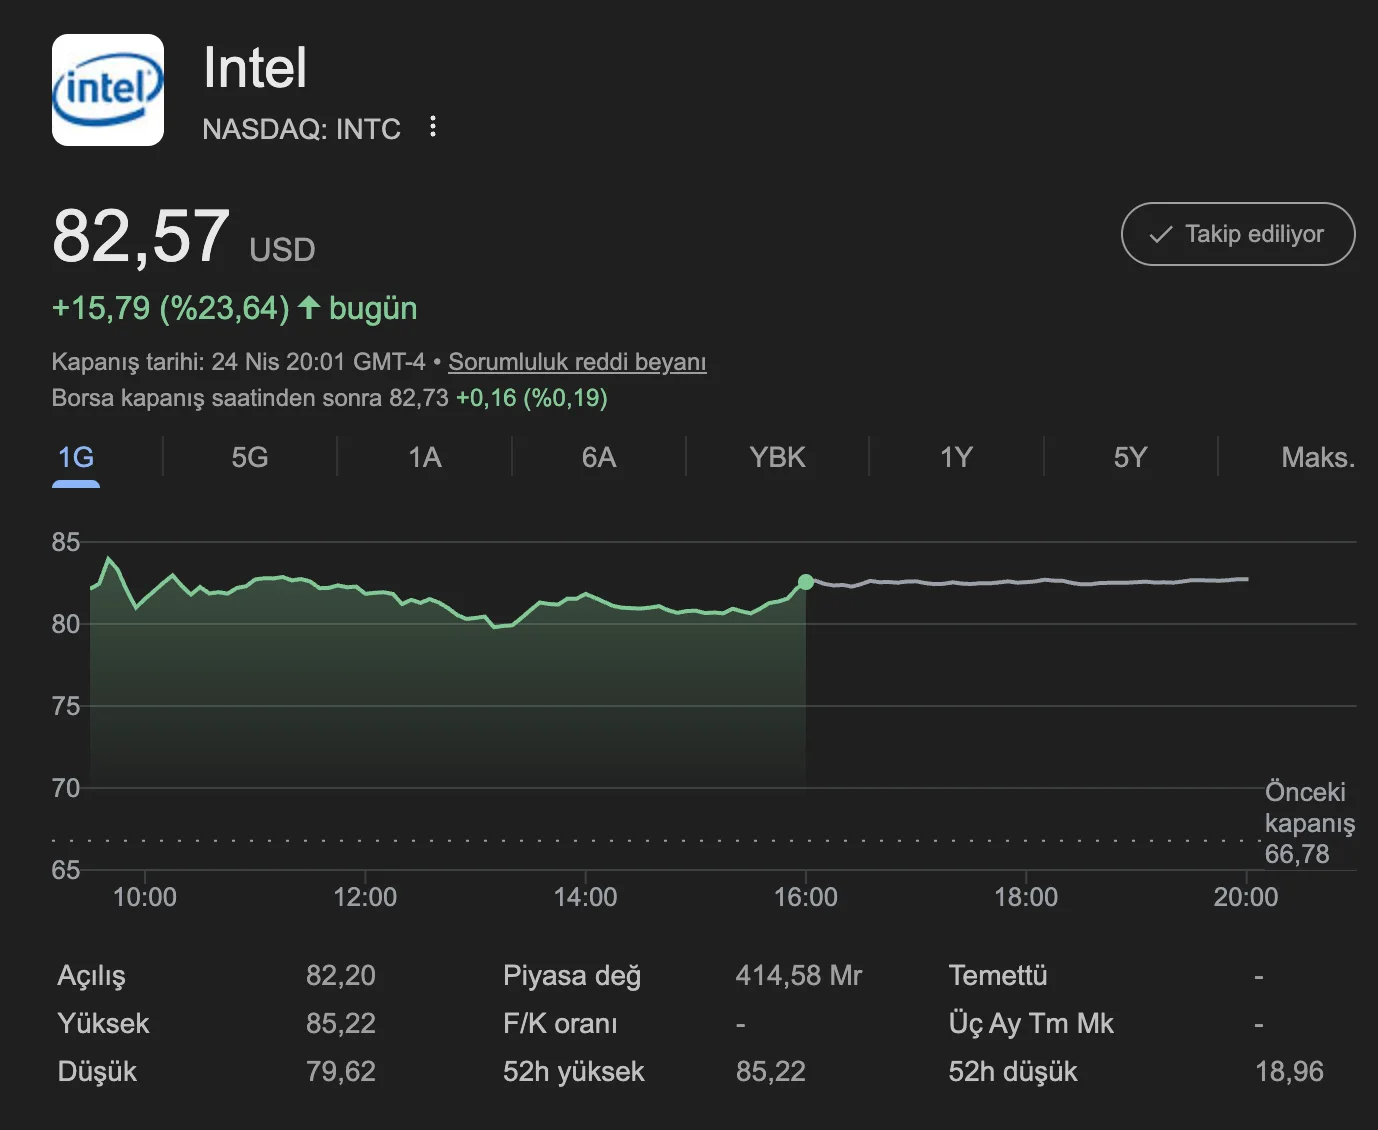Show the Maks. maximum time range
The image size is (1378, 1130).
coord(1316,457)
